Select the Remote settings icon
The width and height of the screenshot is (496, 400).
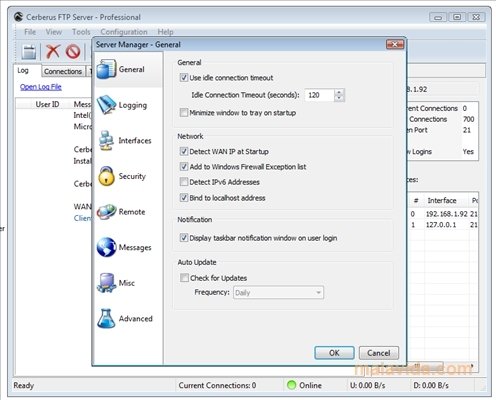pos(106,212)
